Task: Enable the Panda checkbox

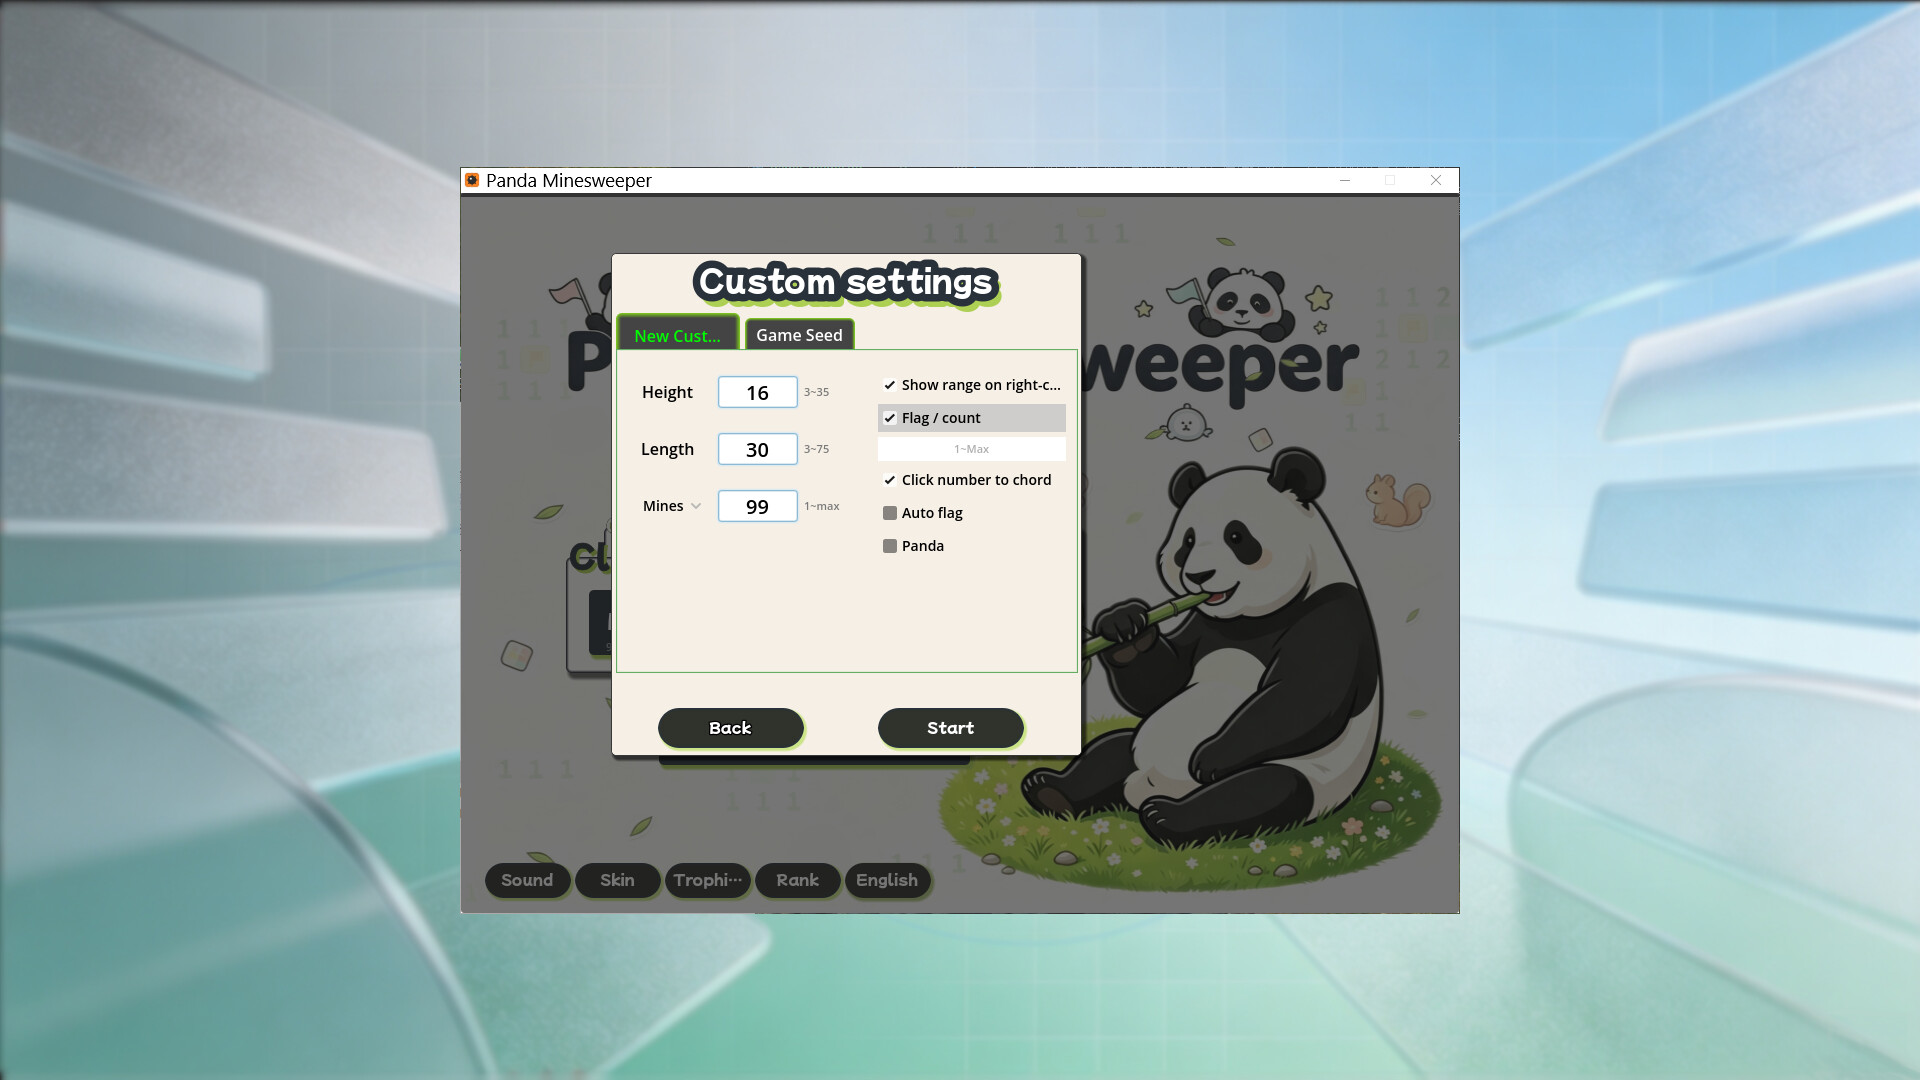Action: pos(890,546)
